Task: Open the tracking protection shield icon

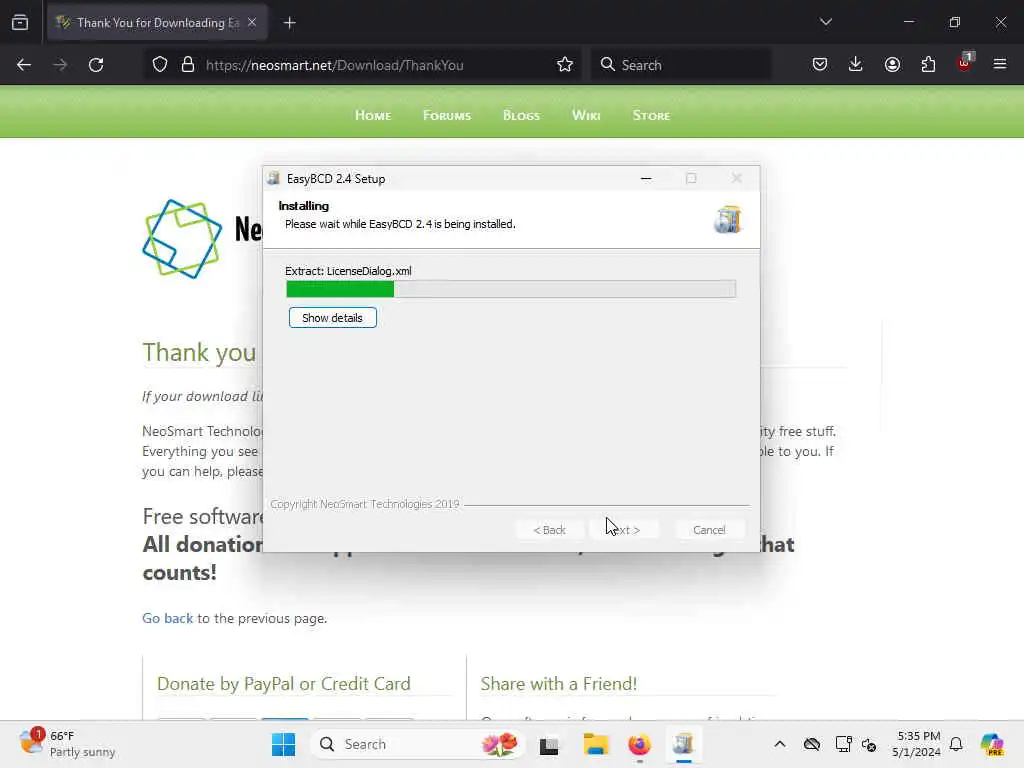Action: 160,65
